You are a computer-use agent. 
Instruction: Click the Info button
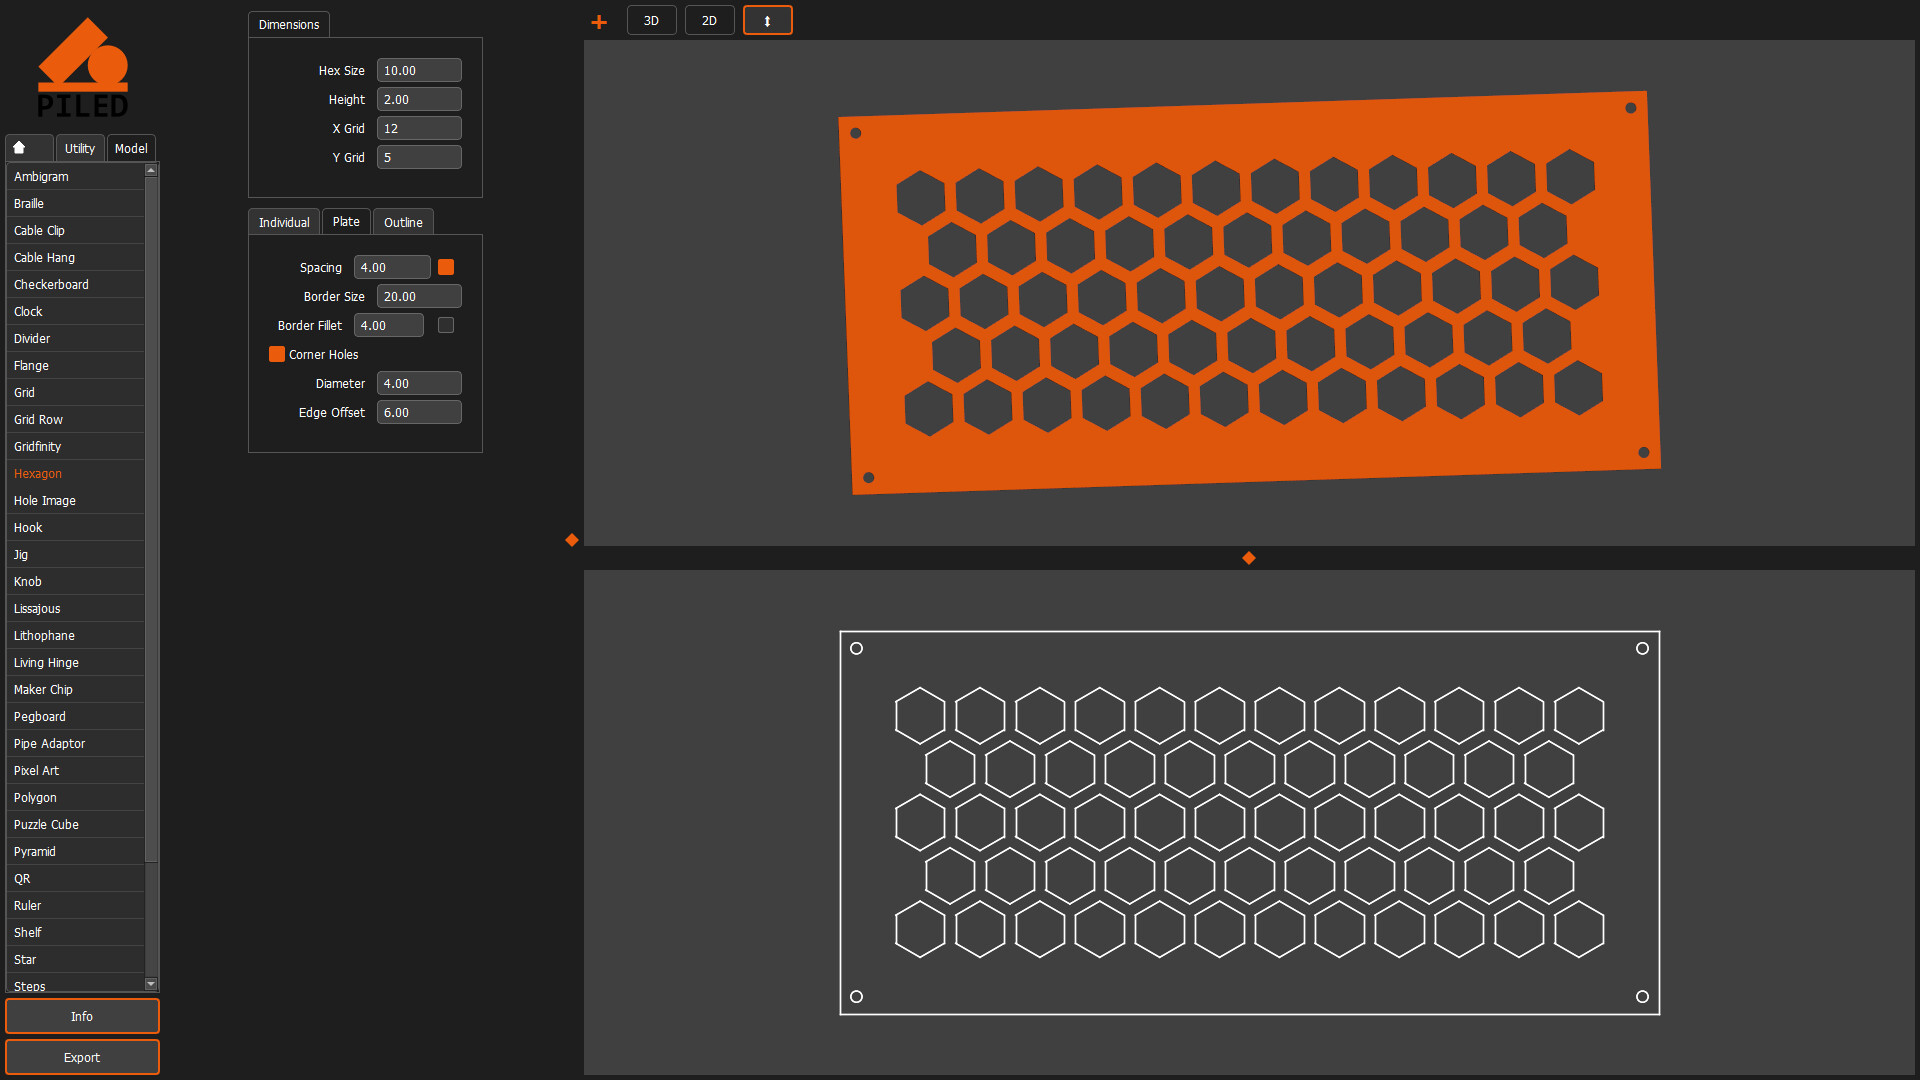pyautogui.click(x=82, y=1016)
